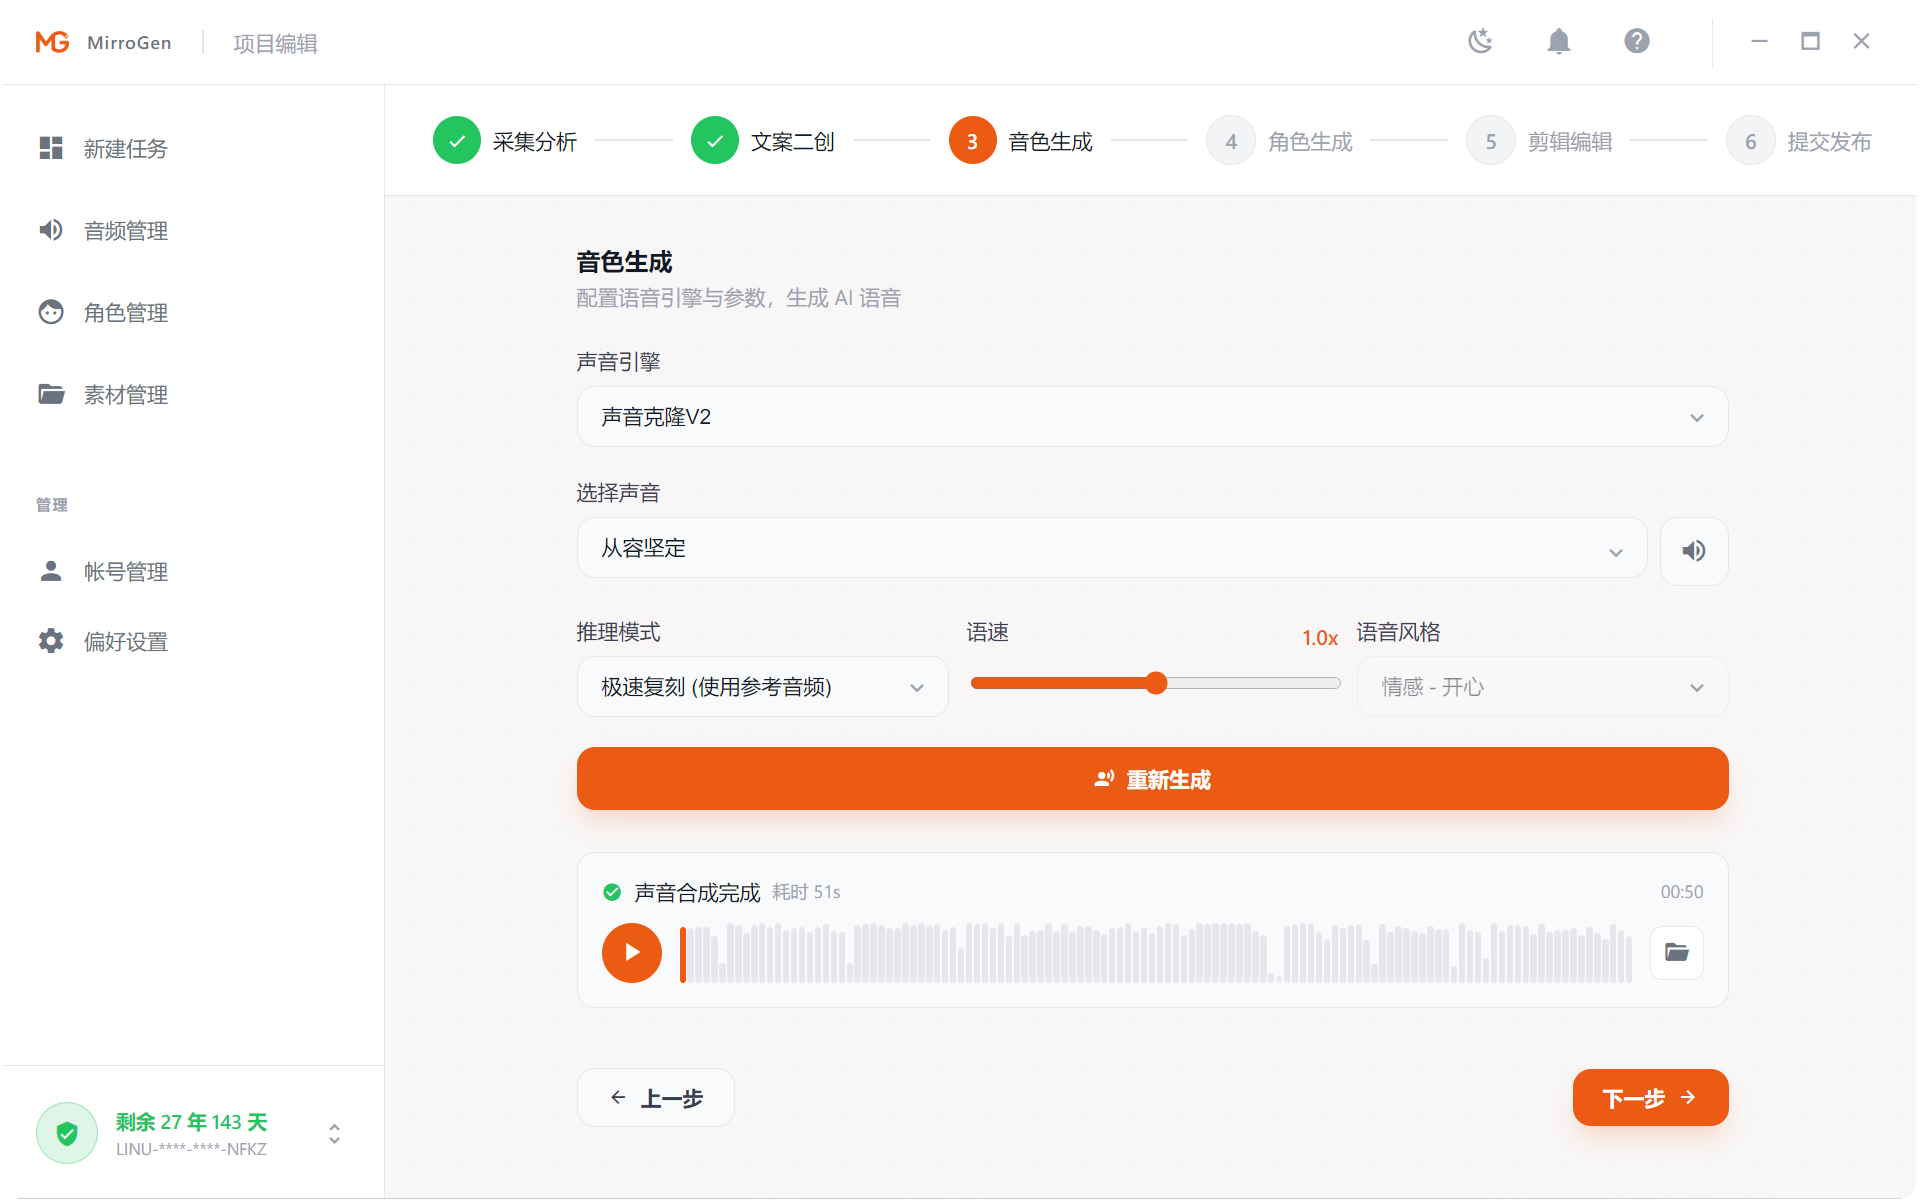Click the 下一步 button
1920x1200 pixels.
[1649, 1097]
